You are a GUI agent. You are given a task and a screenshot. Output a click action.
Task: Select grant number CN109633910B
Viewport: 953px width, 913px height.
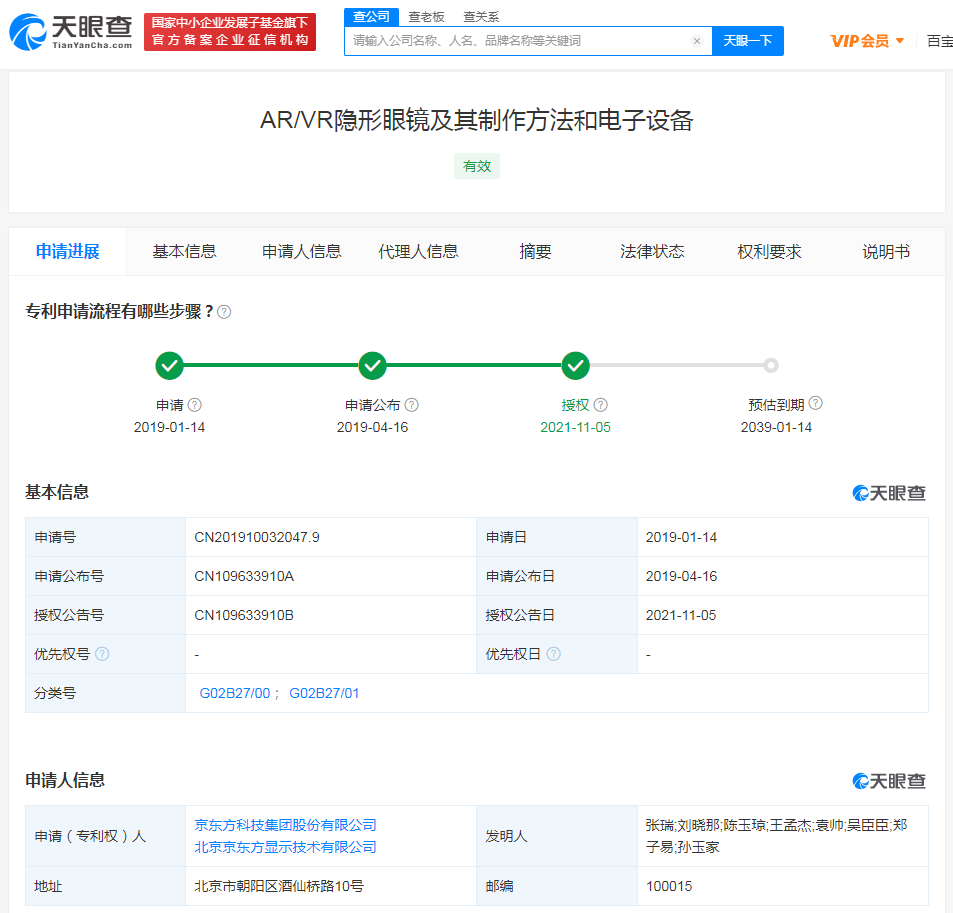(x=244, y=615)
